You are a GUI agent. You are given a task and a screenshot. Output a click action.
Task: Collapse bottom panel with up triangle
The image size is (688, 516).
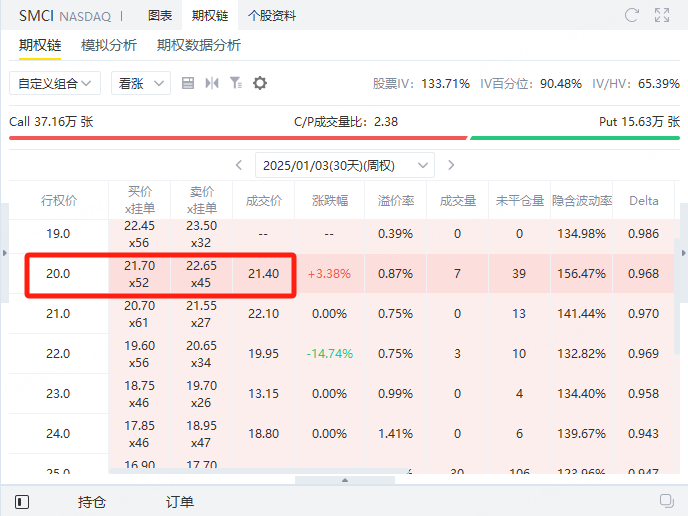click(345, 480)
